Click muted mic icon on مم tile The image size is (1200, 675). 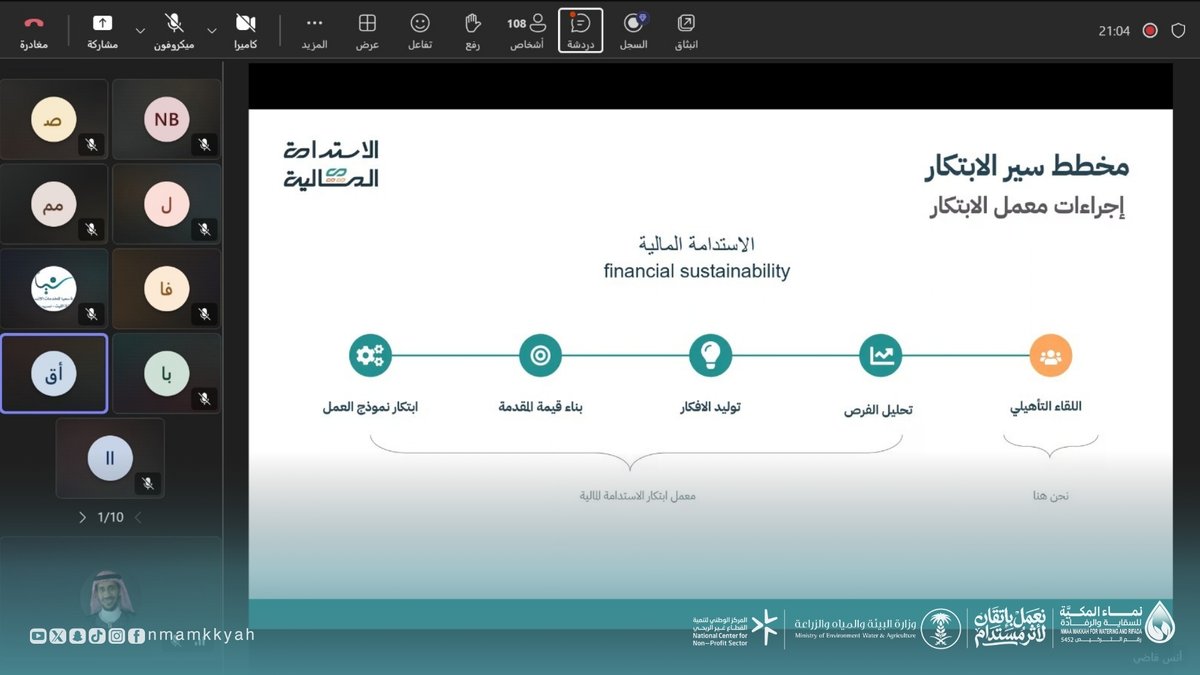pyautogui.click(x=91, y=229)
